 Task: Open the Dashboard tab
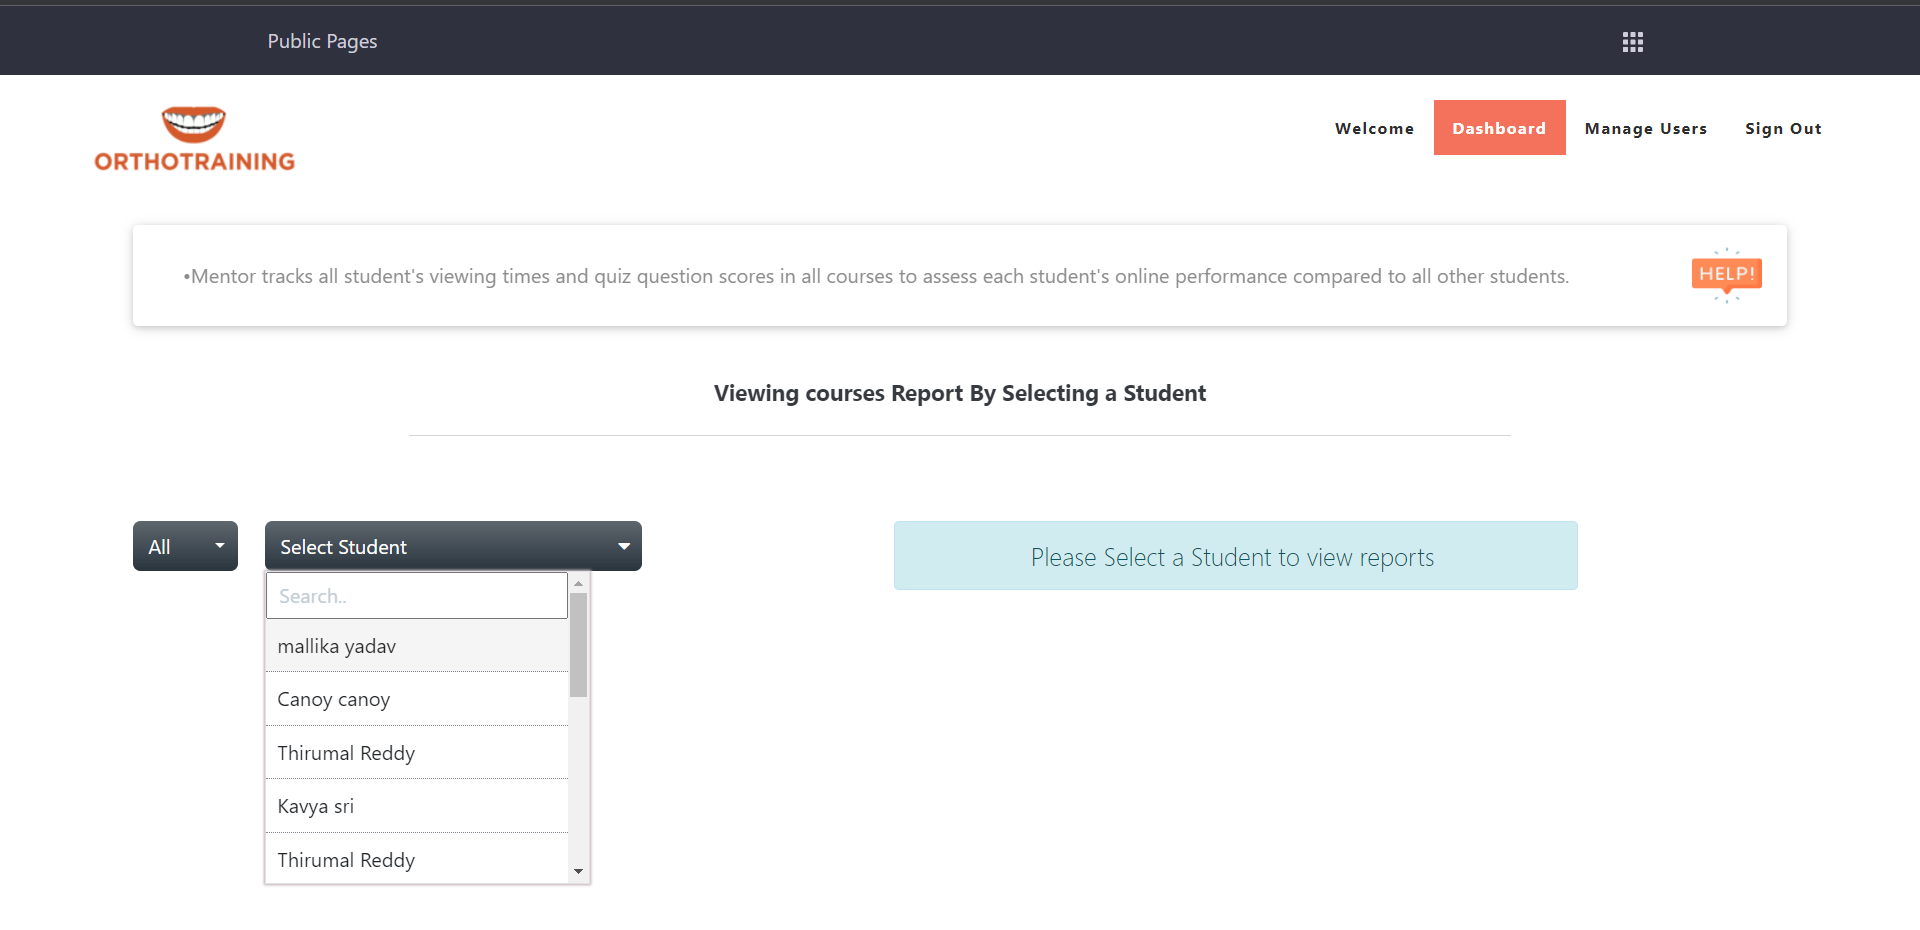[x=1499, y=128]
